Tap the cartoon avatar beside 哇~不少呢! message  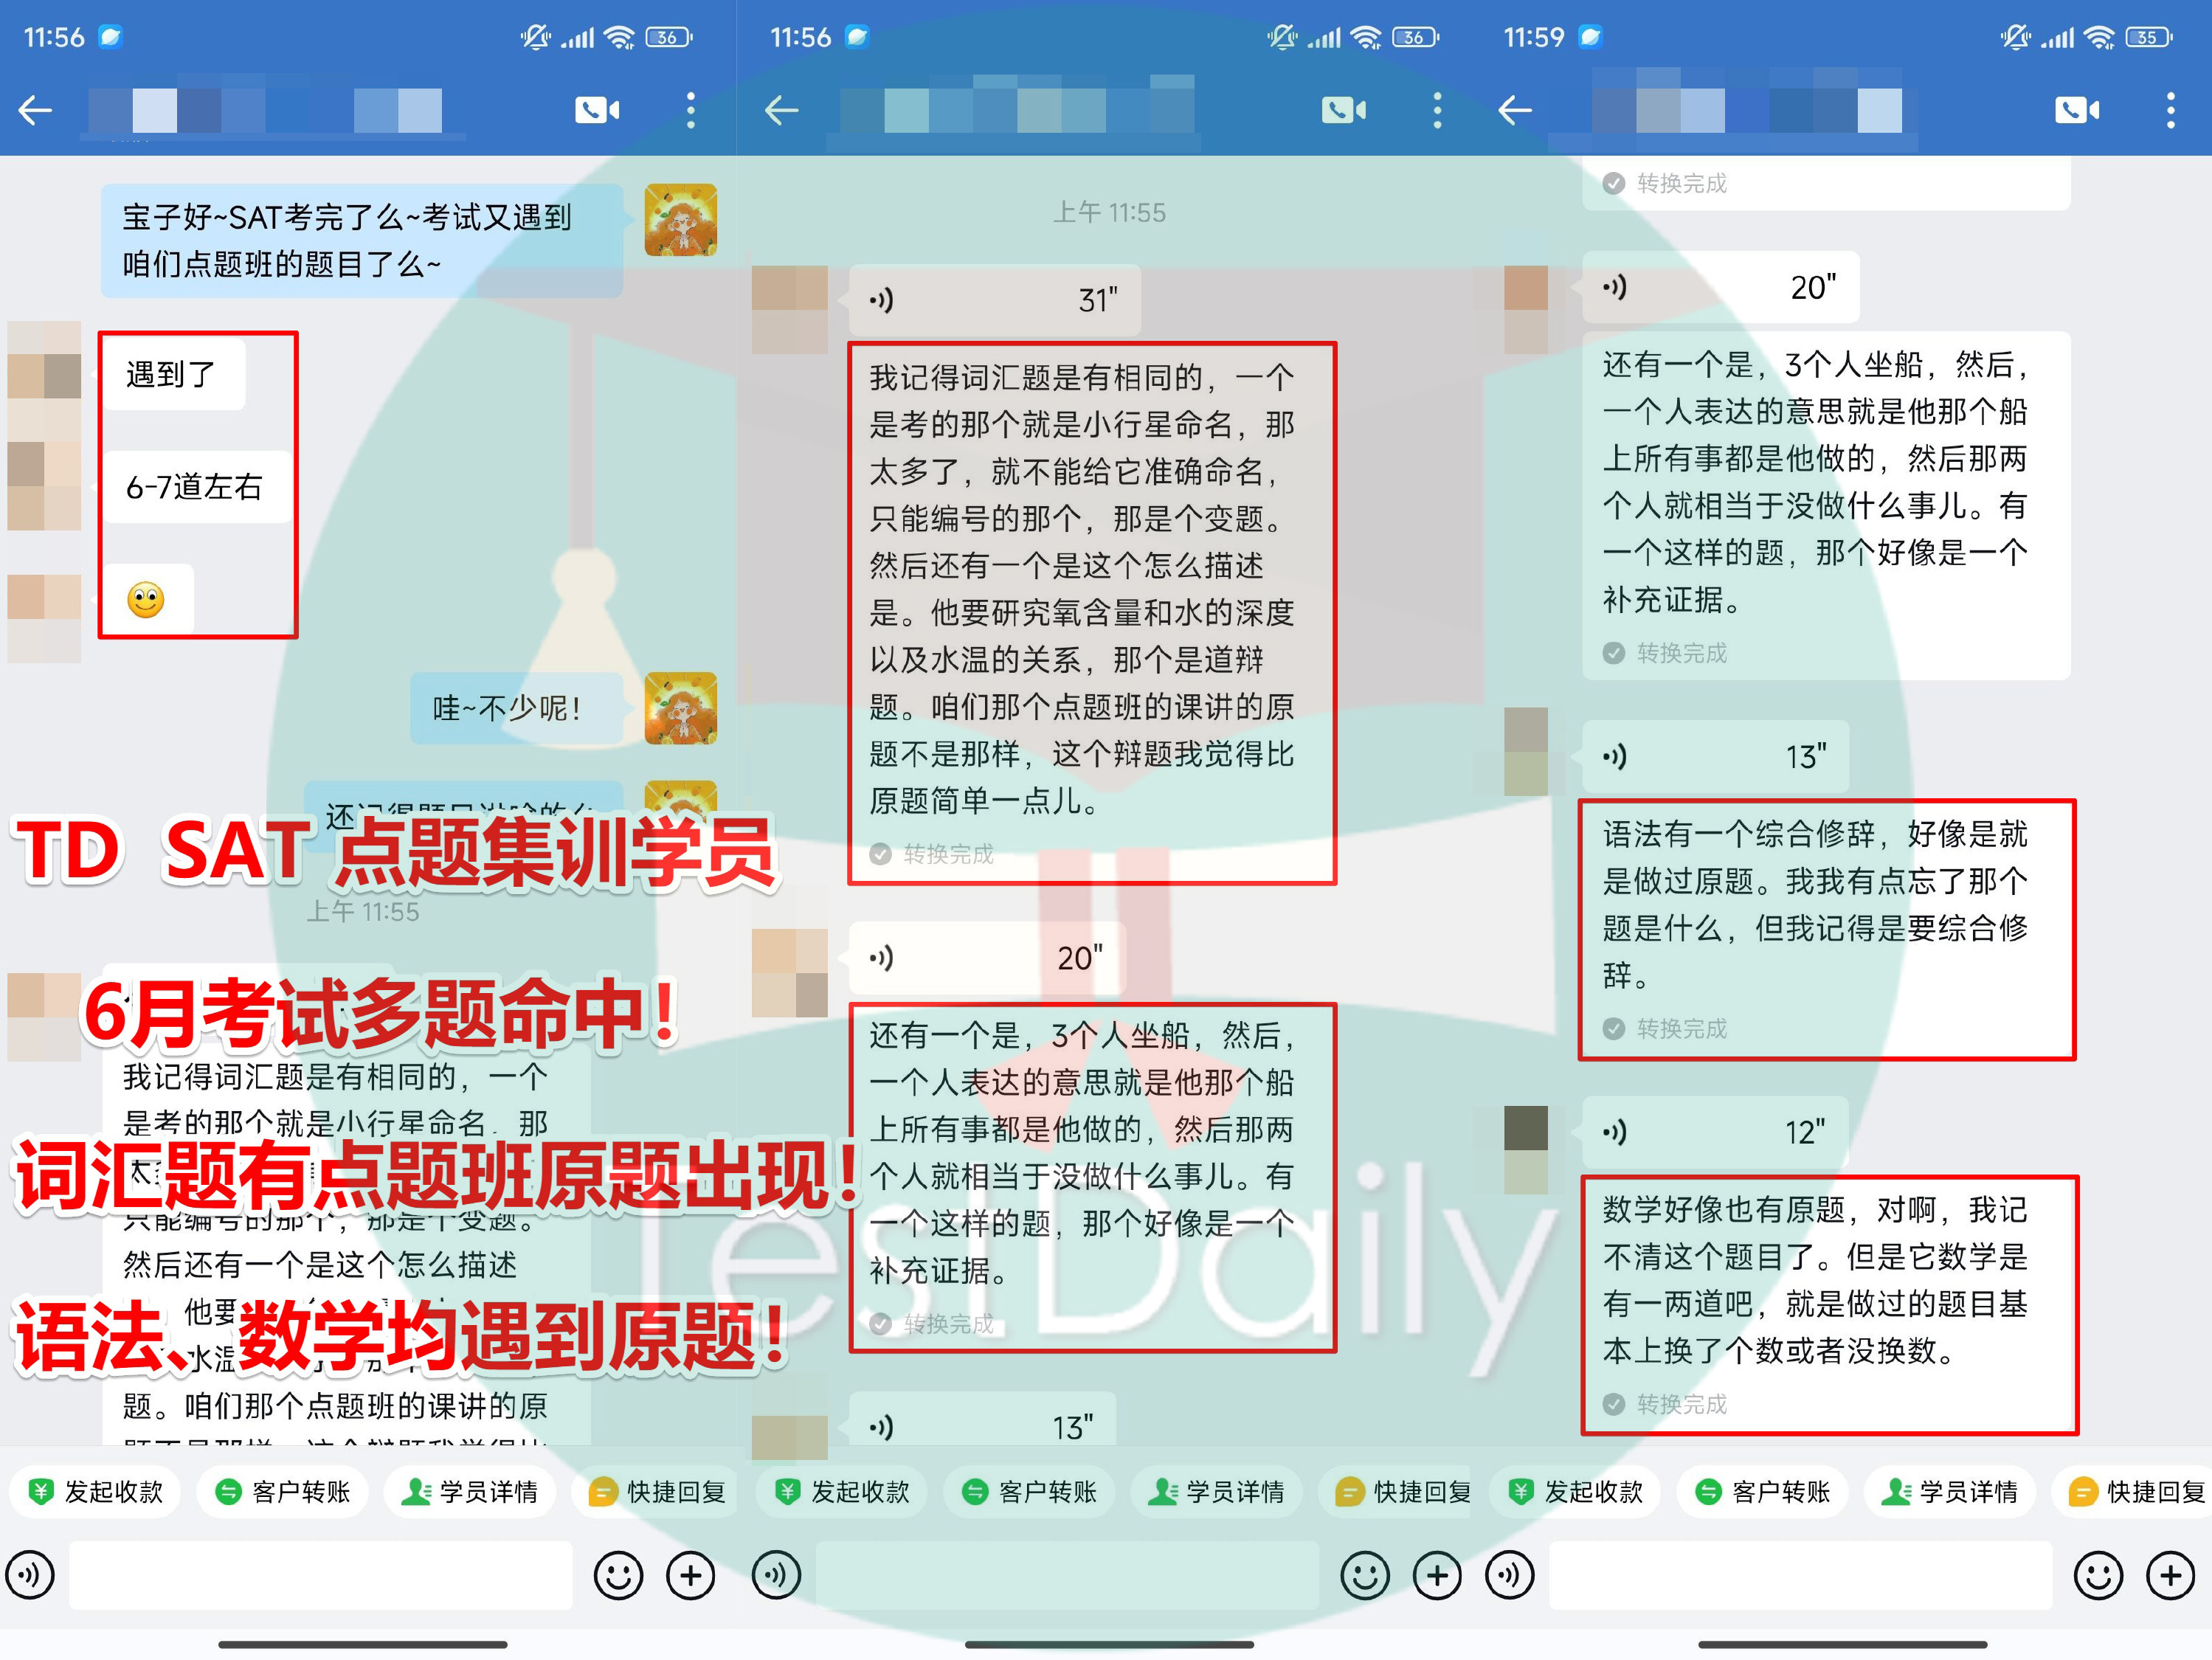pyautogui.click(x=681, y=708)
